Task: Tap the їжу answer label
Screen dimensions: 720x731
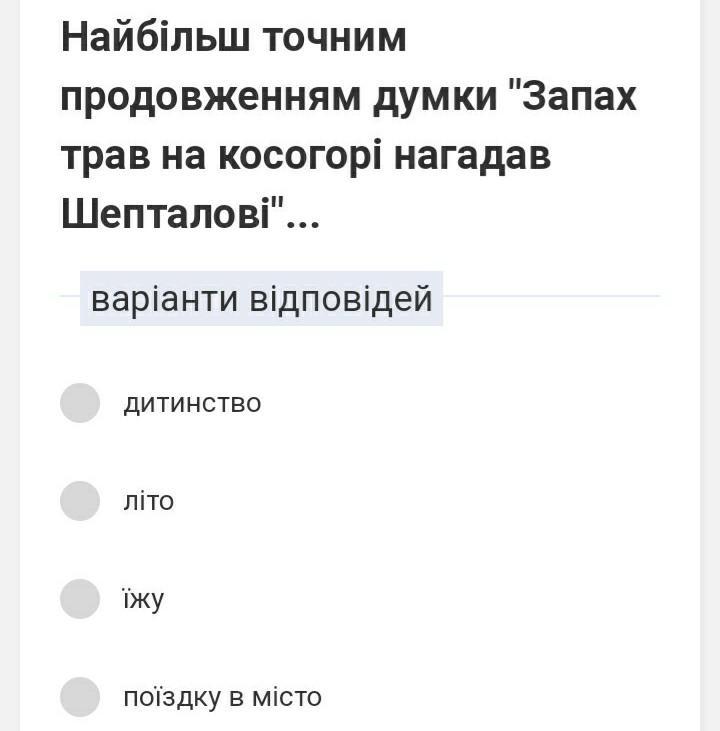Action: click(x=143, y=600)
